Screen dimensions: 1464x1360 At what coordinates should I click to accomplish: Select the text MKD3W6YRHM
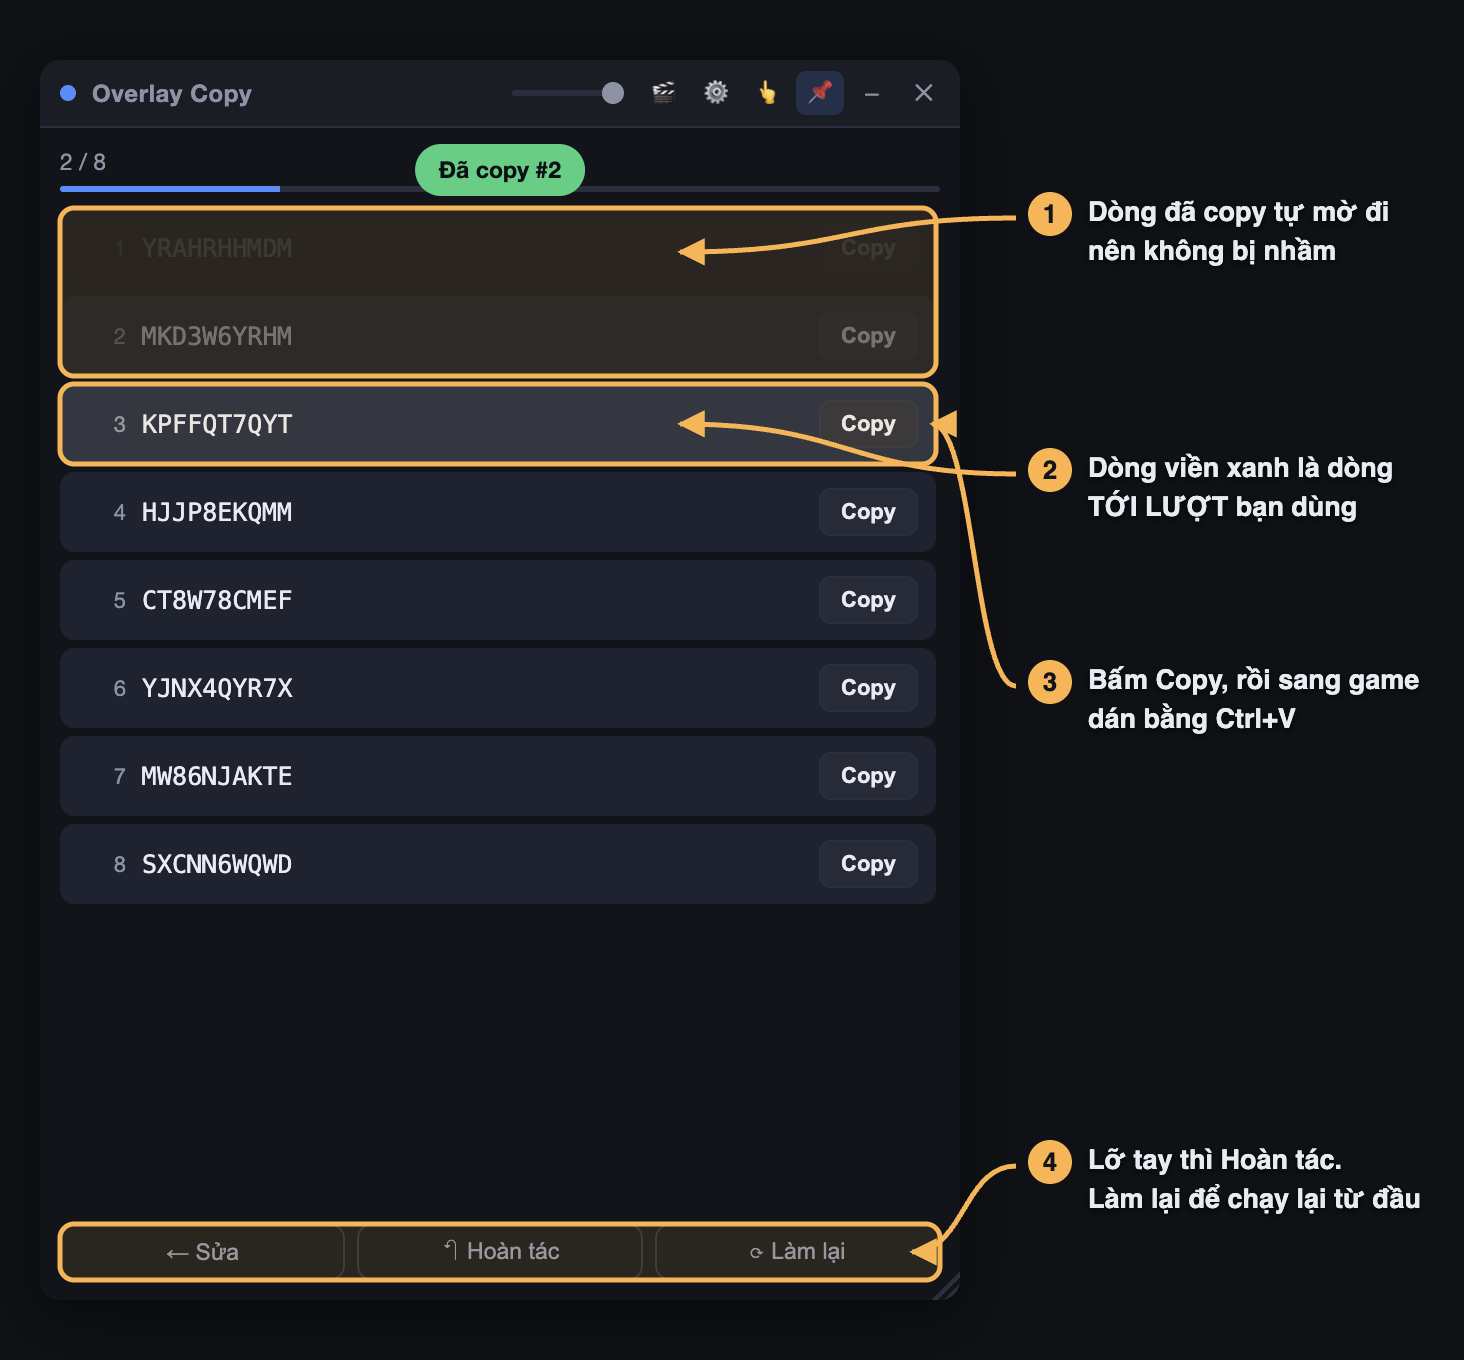point(217,336)
